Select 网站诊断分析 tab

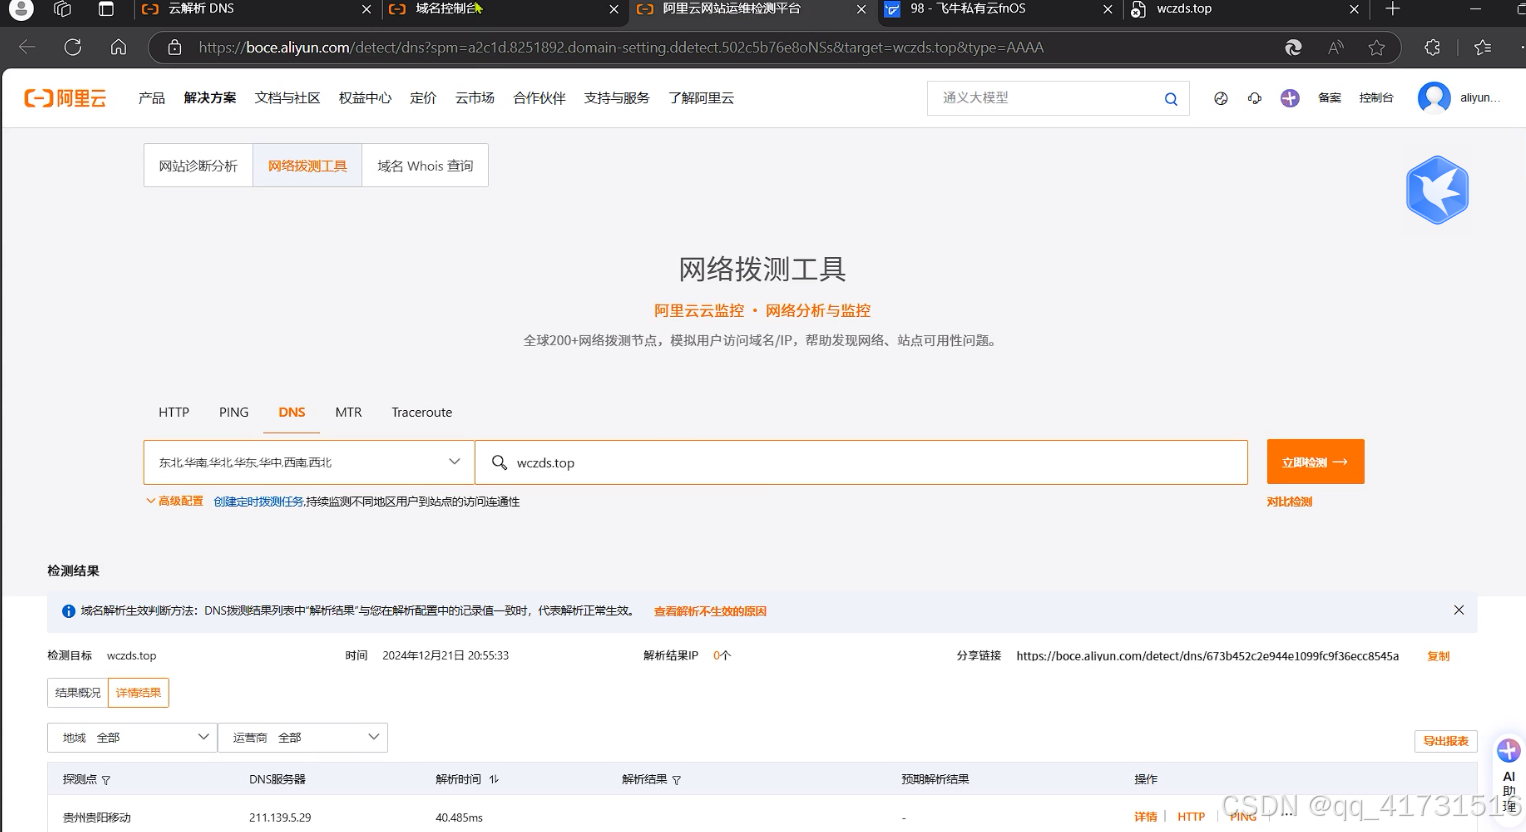(x=198, y=166)
